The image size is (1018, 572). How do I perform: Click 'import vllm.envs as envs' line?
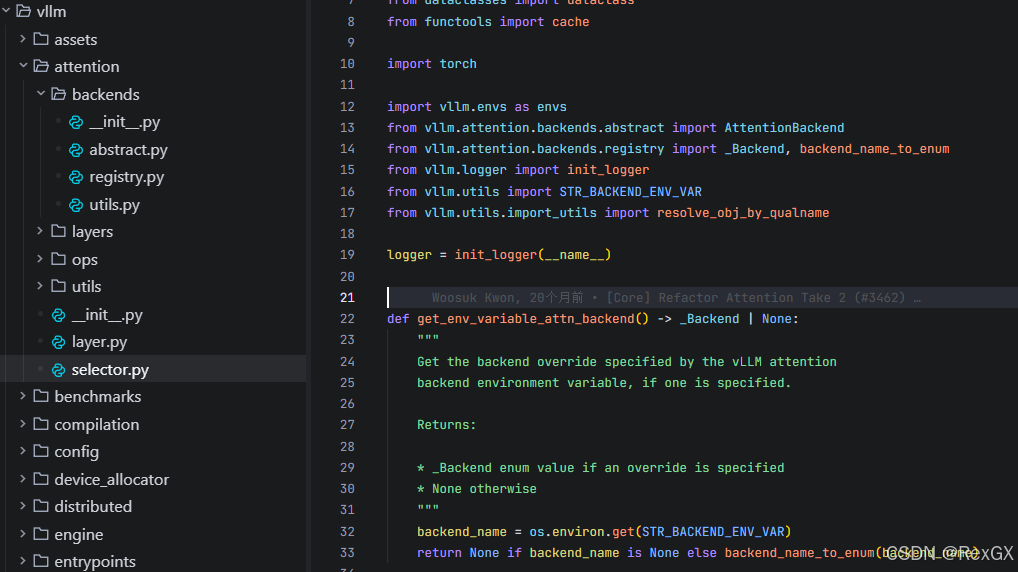(x=477, y=106)
